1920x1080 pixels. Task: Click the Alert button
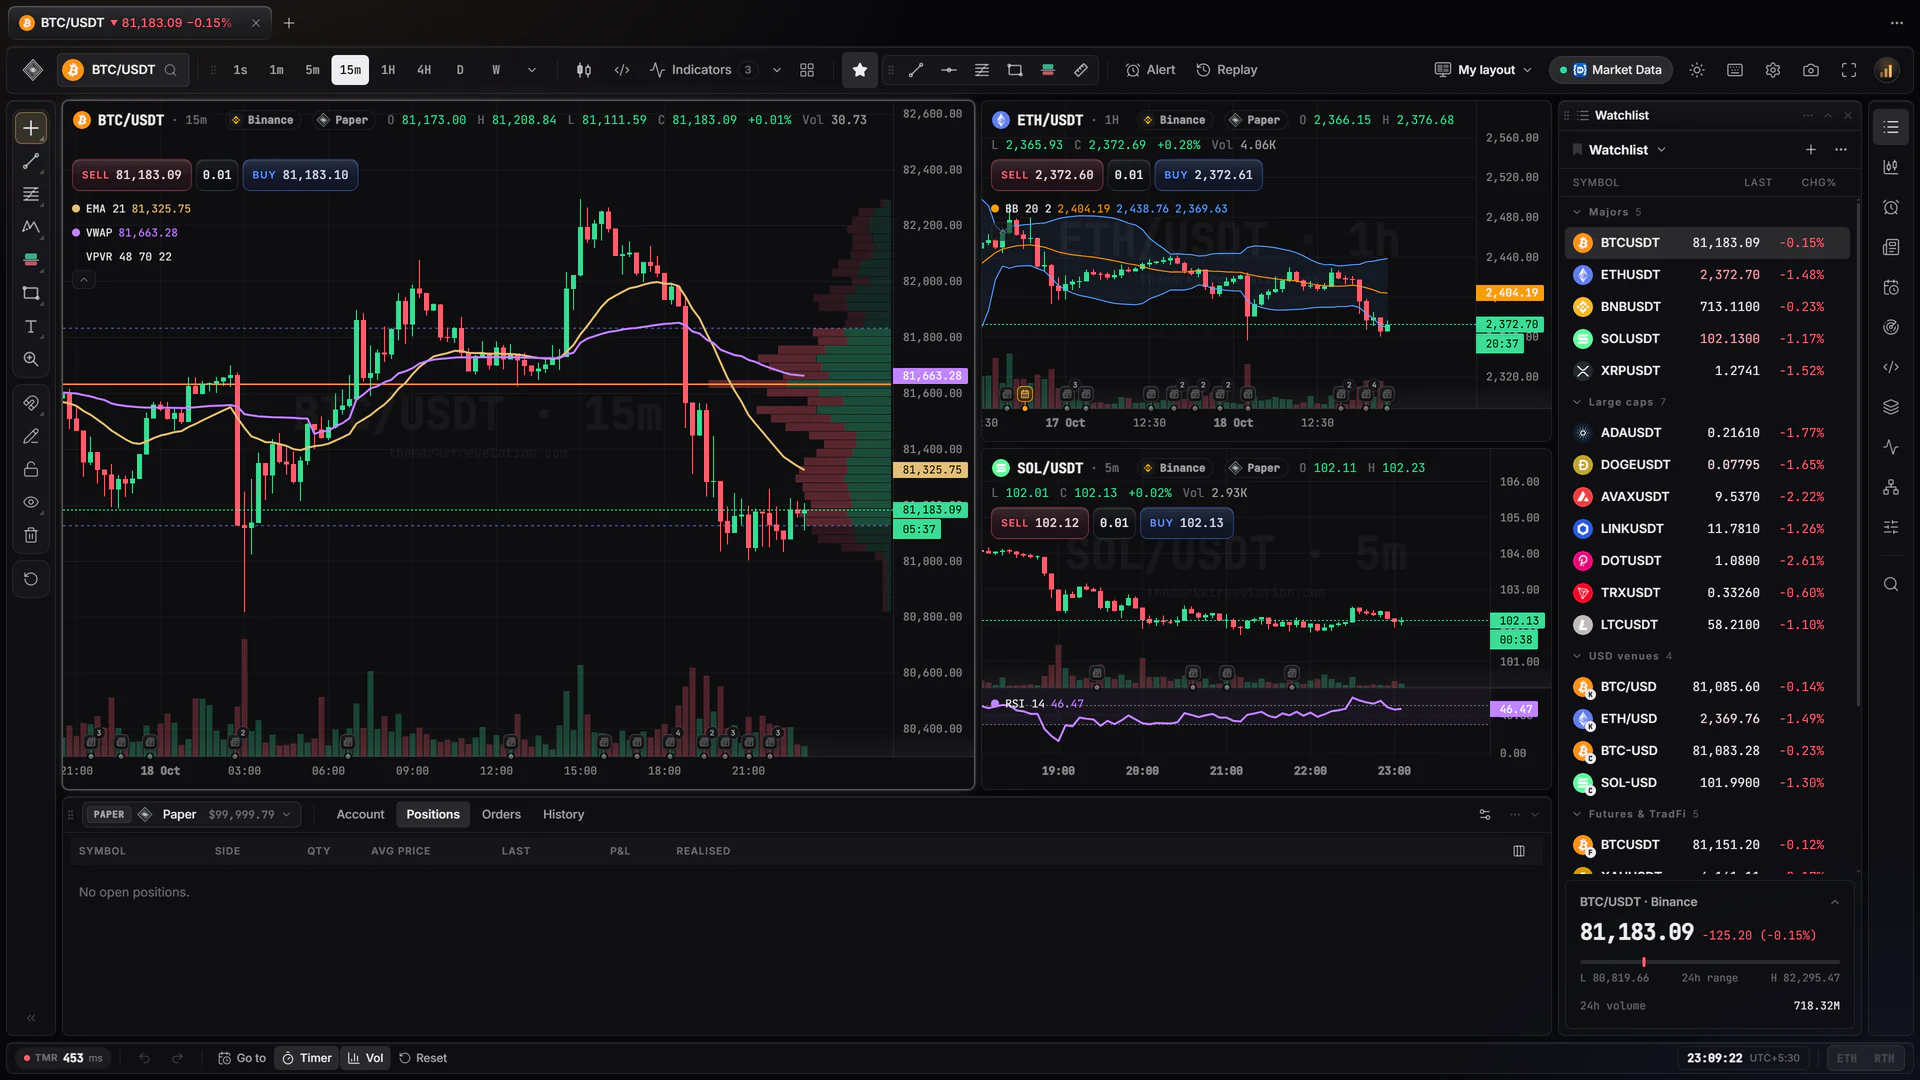coord(1150,70)
